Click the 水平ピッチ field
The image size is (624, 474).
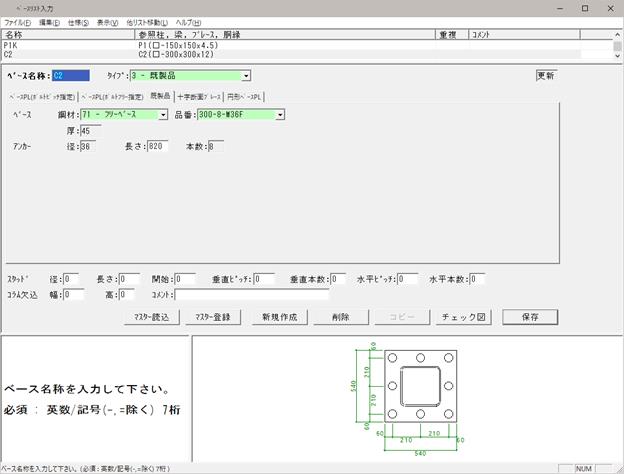tap(408, 279)
